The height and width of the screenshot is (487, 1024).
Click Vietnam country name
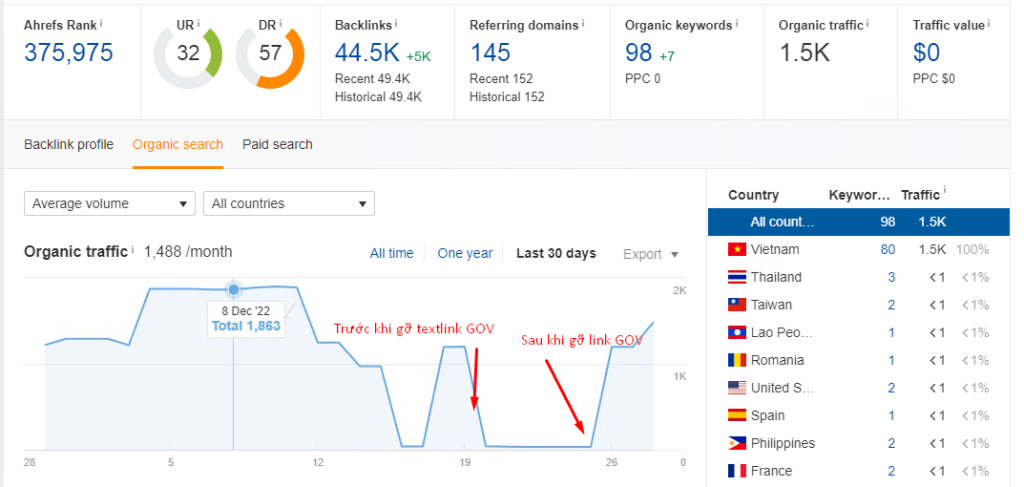pos(775,249)
